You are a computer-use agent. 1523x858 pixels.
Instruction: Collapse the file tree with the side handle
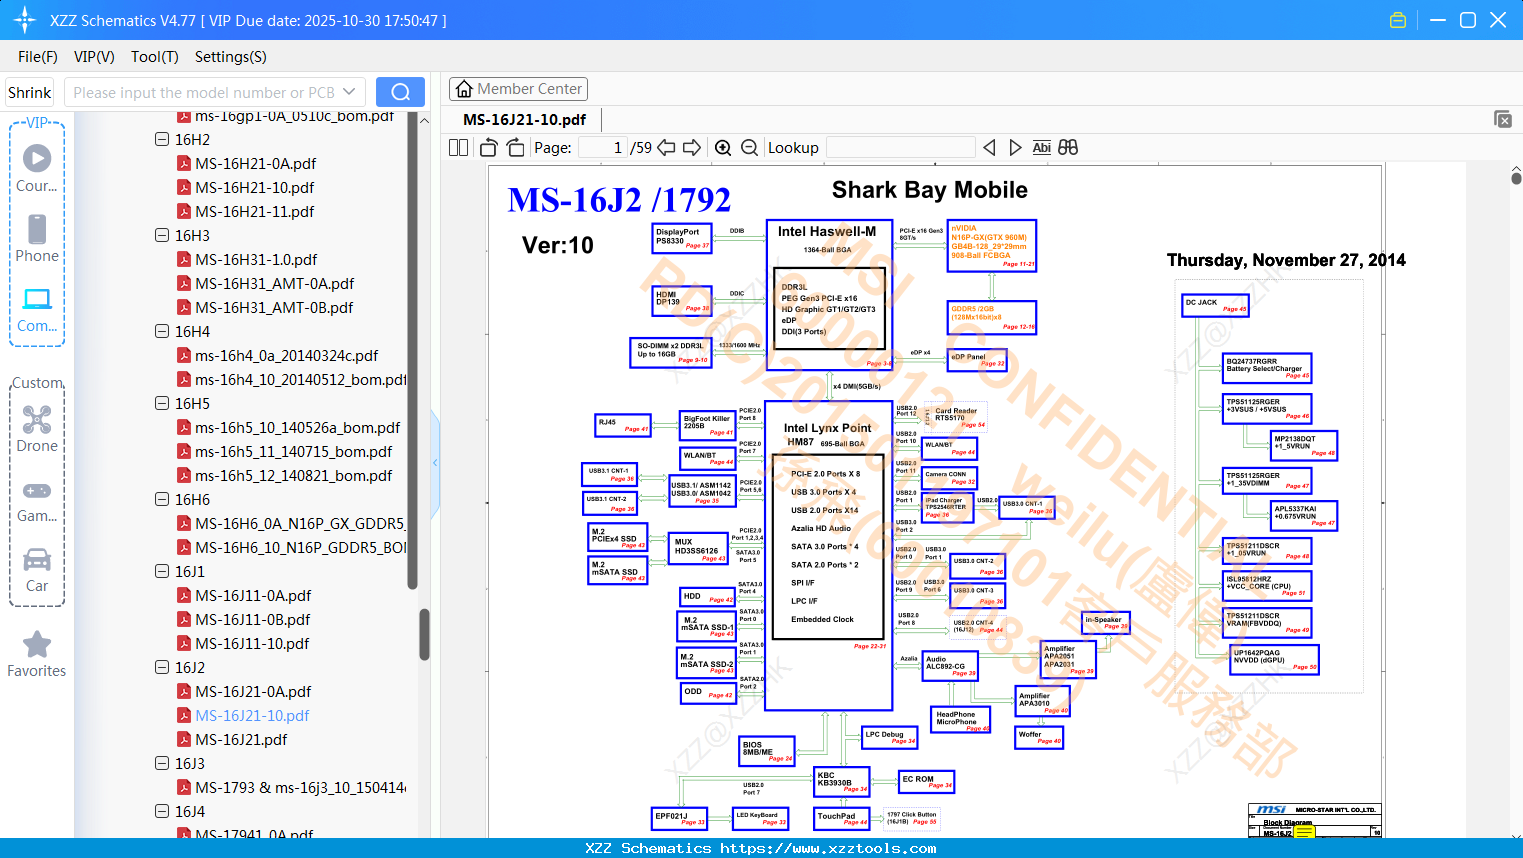[435, 462]
